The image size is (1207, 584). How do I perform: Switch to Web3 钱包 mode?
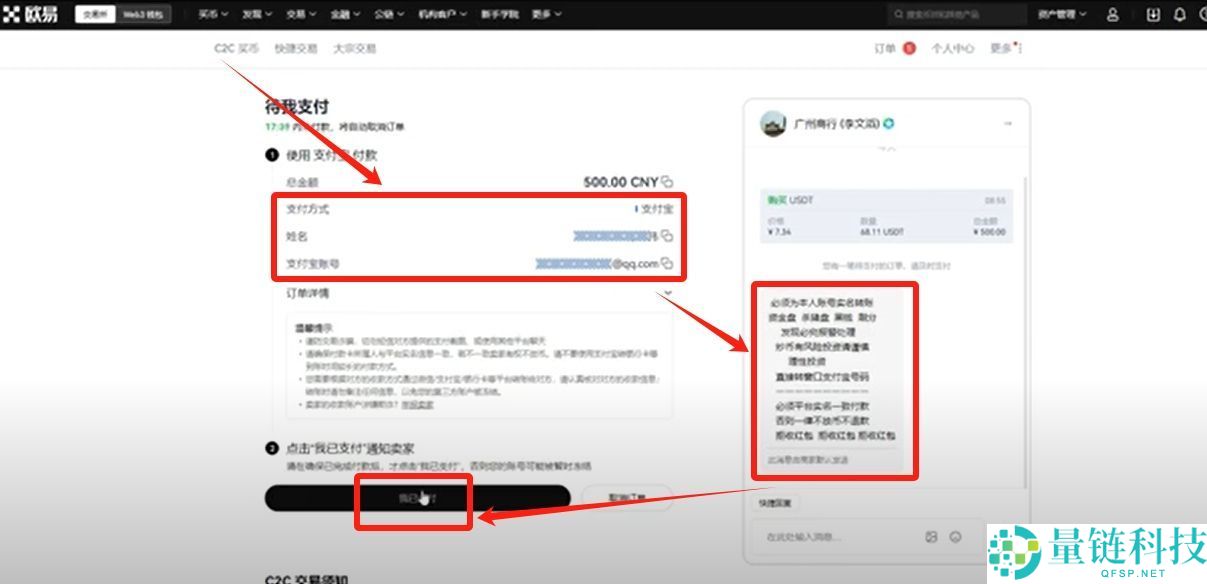pos(144,14)
